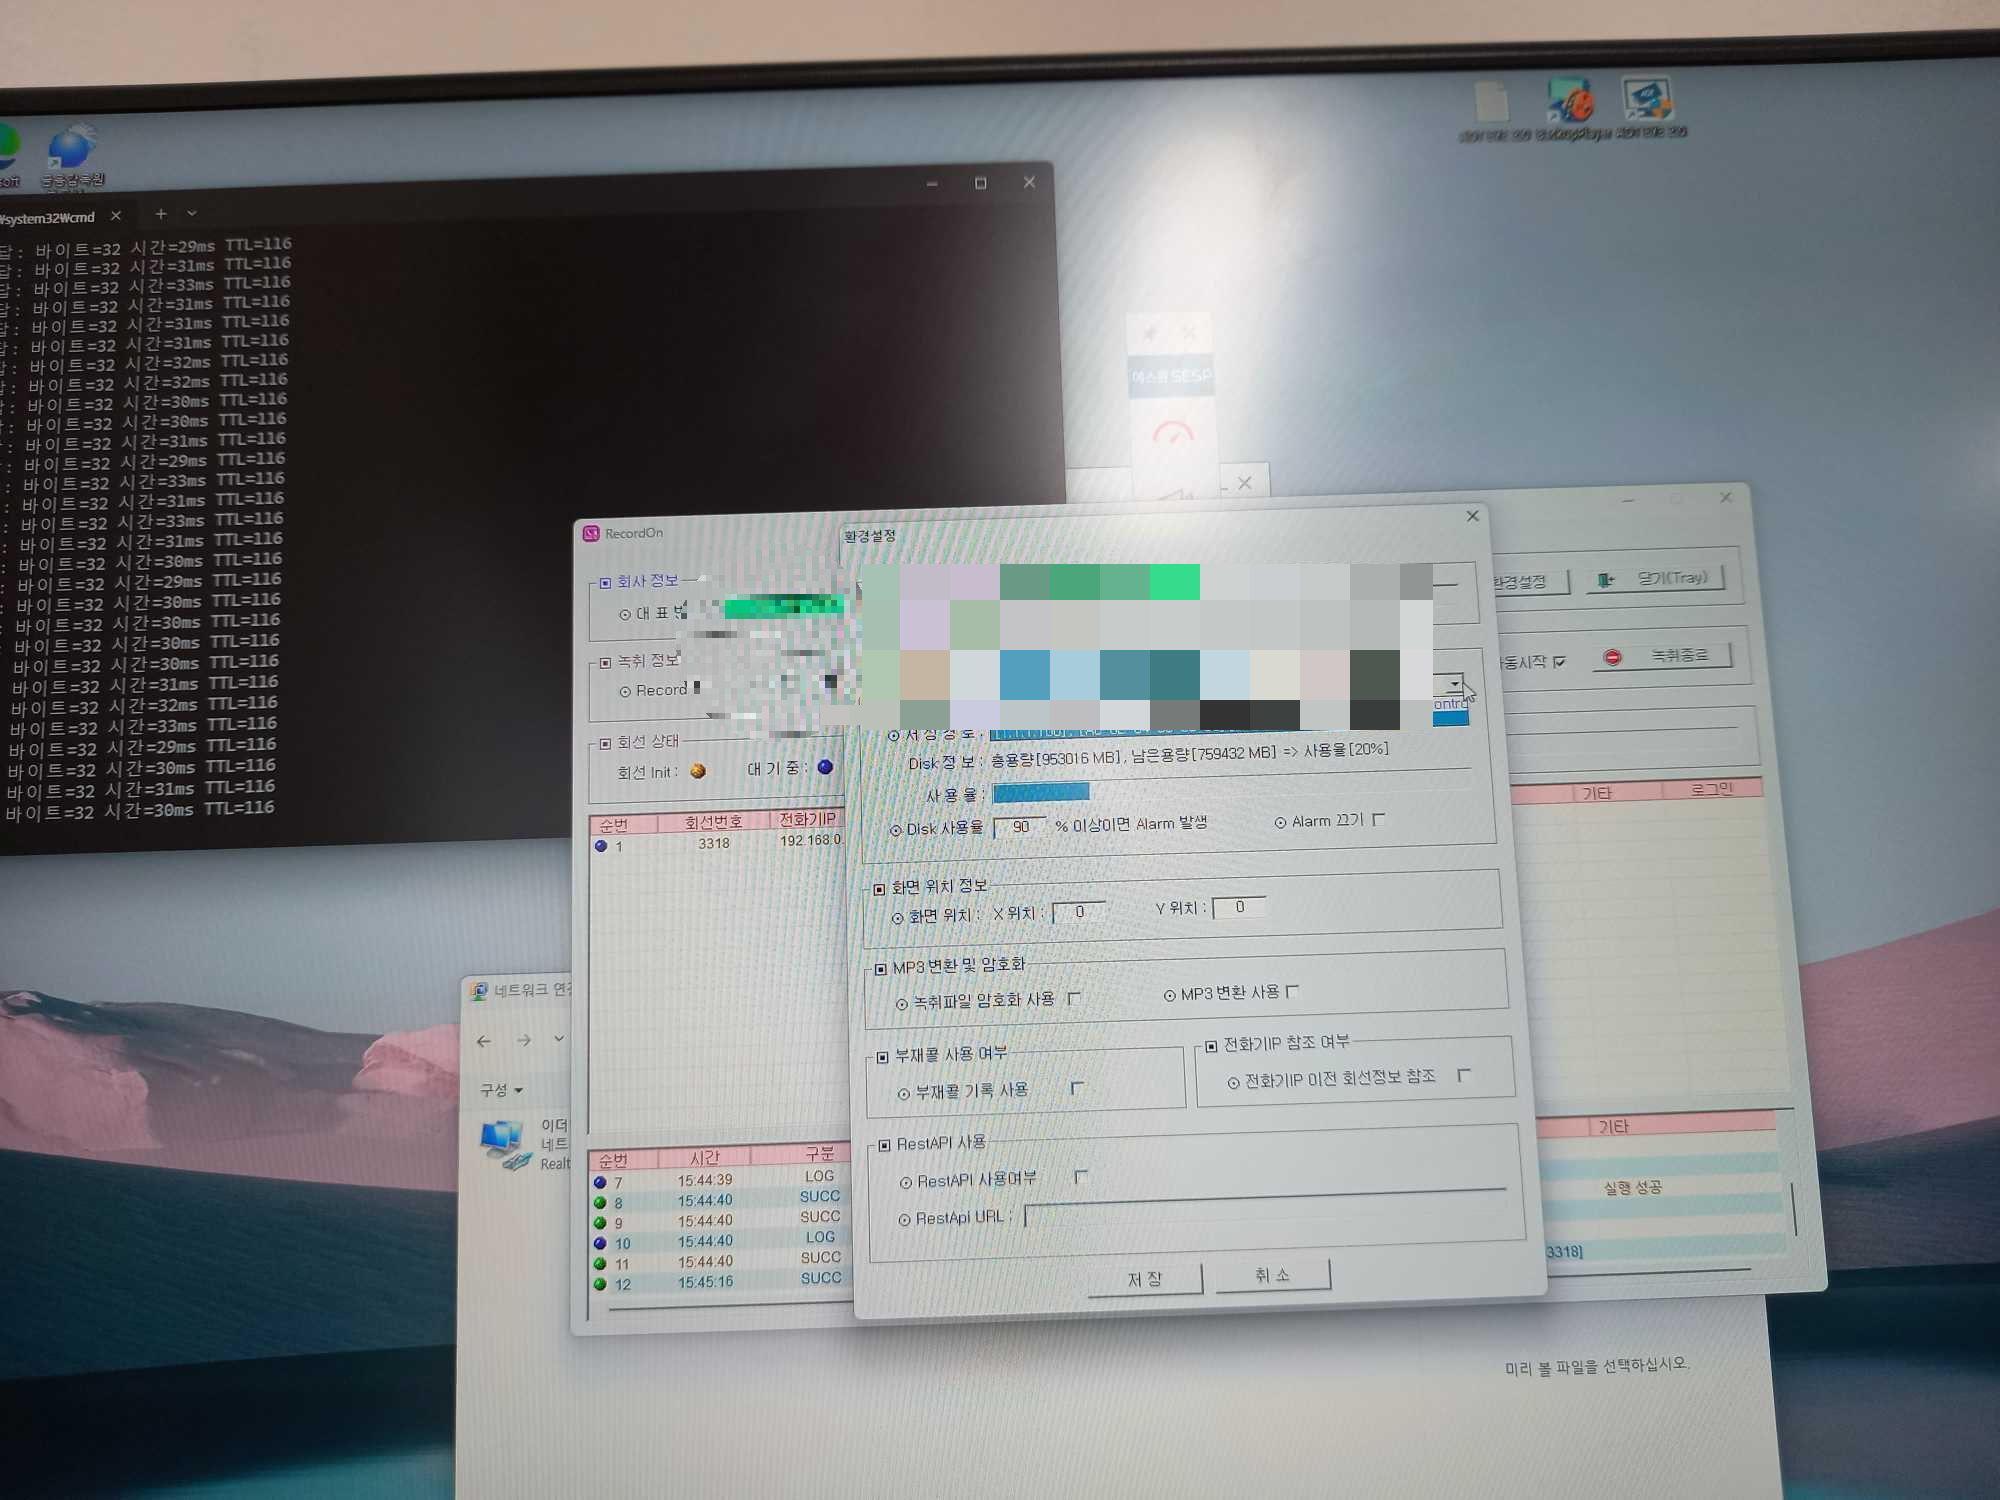Screen dimensions: 2000x1500
Task: Go back in the network connections window
Action: point(484,1041)
